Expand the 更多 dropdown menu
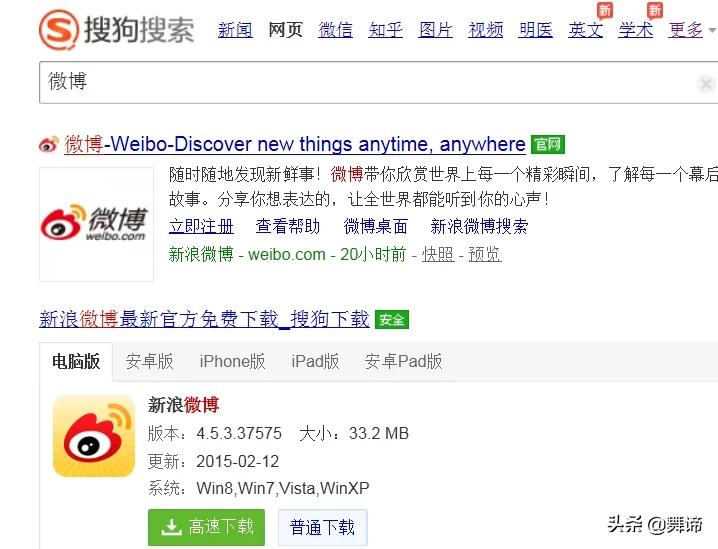 pos(691,30)
